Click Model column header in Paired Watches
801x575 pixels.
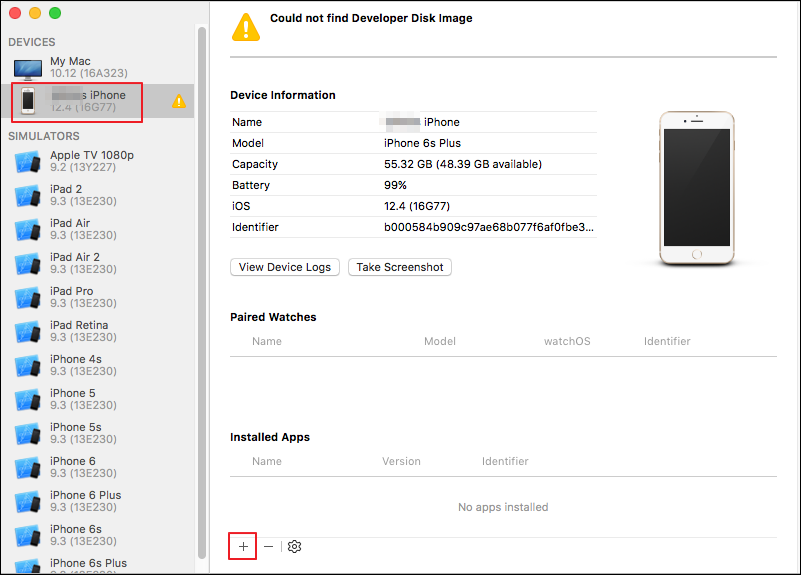[x=440, y=341]
